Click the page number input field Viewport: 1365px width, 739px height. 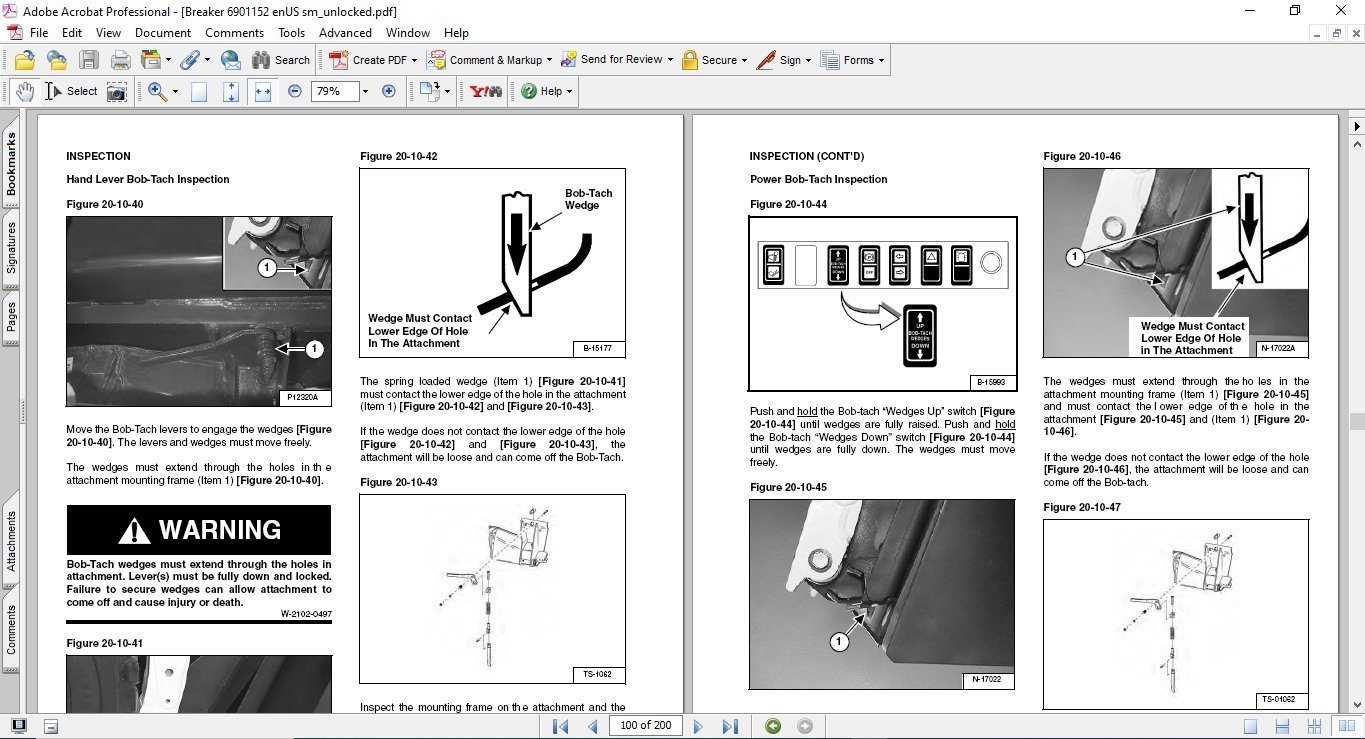coord(645,726)
